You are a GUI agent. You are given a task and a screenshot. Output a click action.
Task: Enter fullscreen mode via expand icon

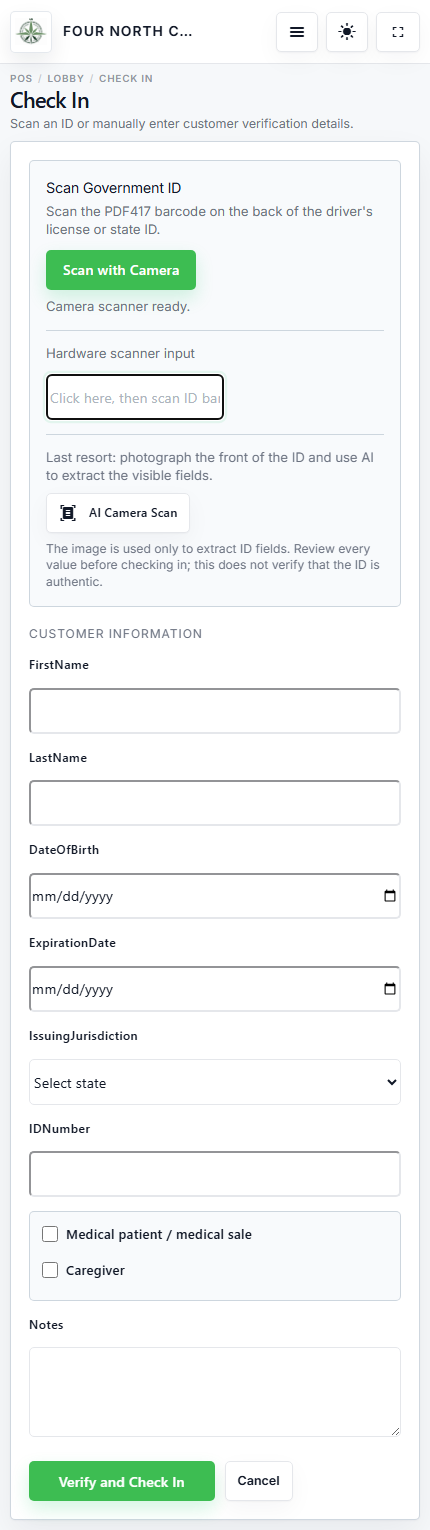point(398,32)
